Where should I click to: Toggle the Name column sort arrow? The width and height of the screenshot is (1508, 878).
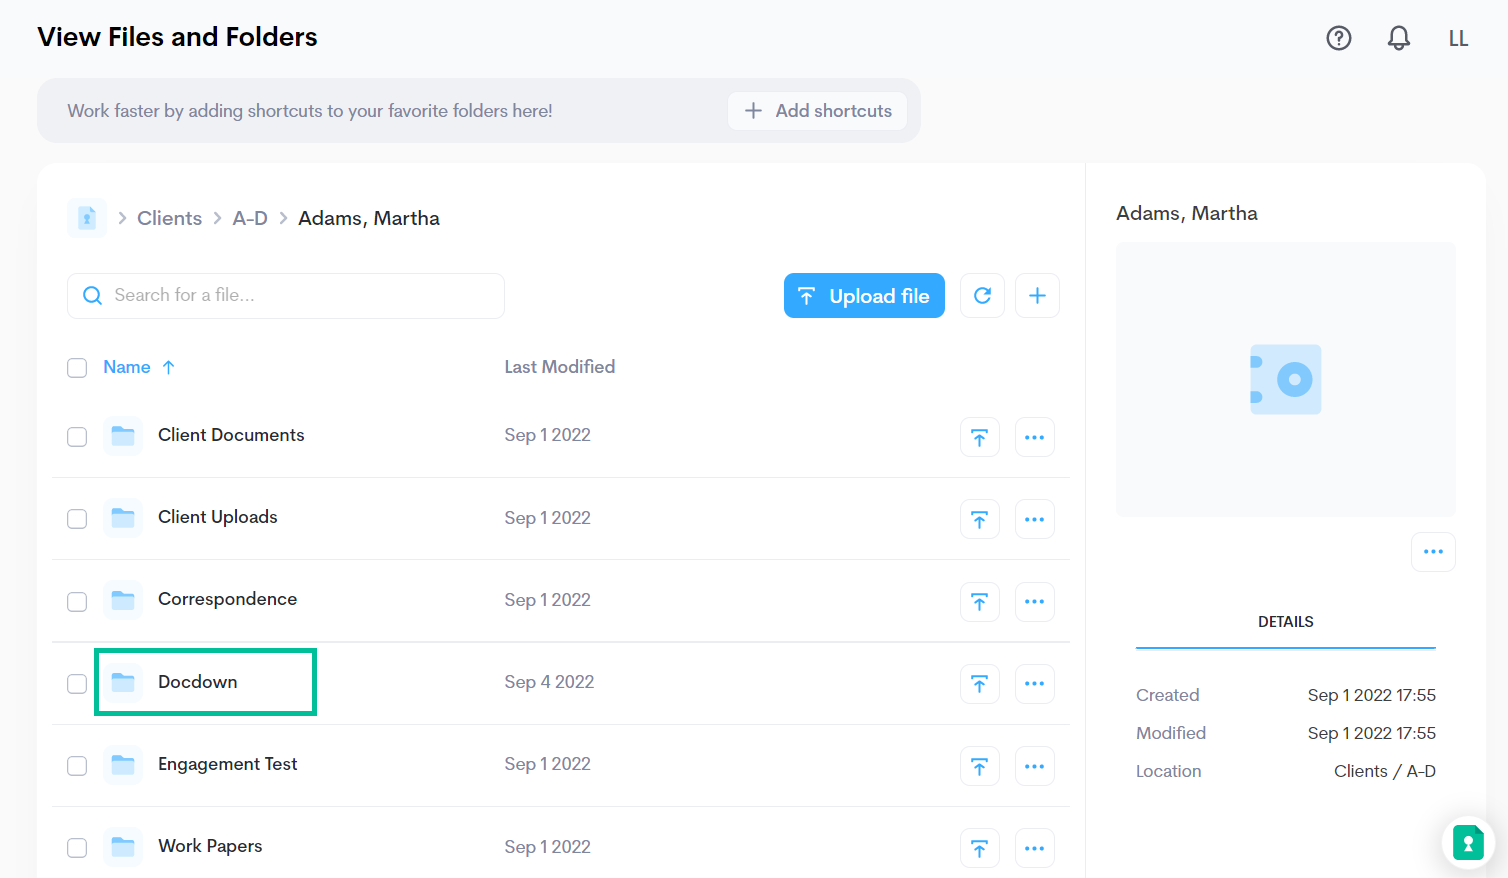(x=169, y=367)
